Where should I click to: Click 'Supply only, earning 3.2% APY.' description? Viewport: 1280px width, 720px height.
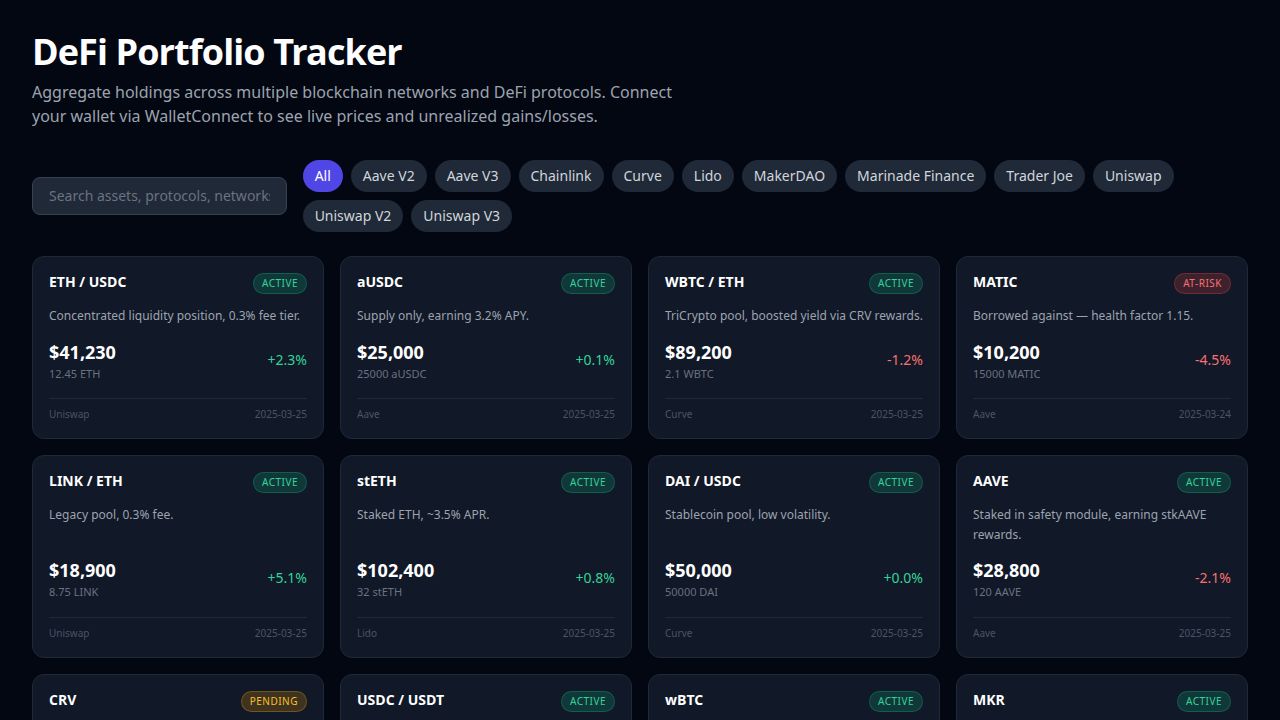[x=443, y=316]
